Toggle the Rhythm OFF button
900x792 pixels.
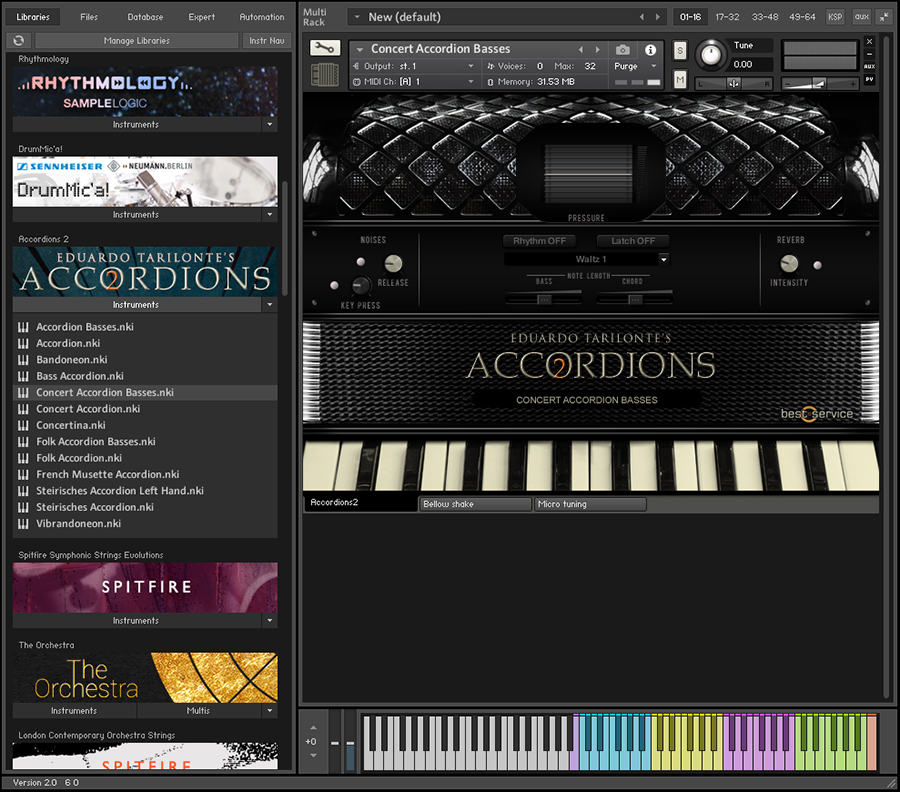pos(540,241)
